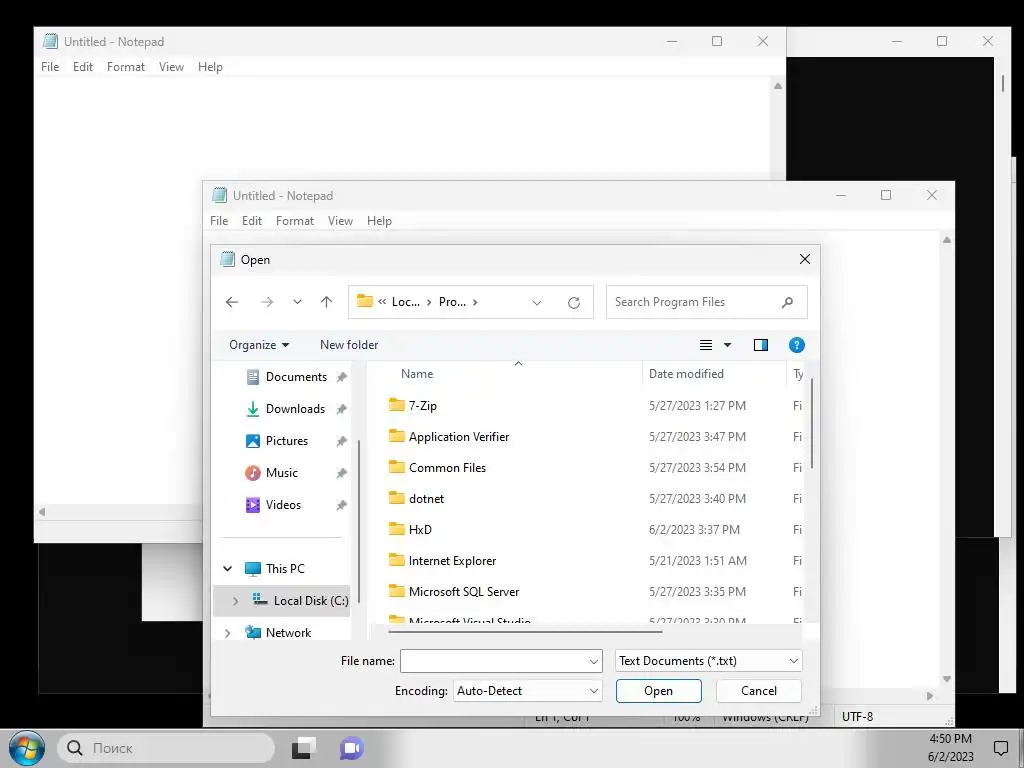The width and height of the screenshot is (1024, 768).
Task: Open the More view options arrow
Action: tap(728, 345)
